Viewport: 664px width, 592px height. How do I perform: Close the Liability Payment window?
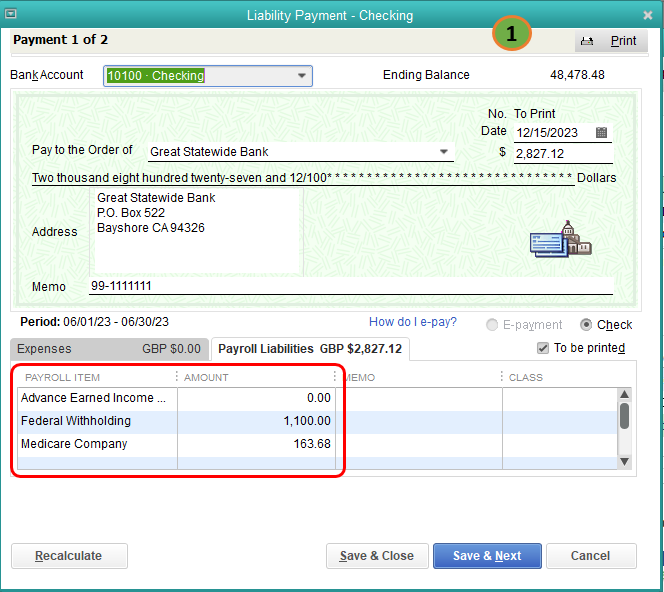point(647,15)
